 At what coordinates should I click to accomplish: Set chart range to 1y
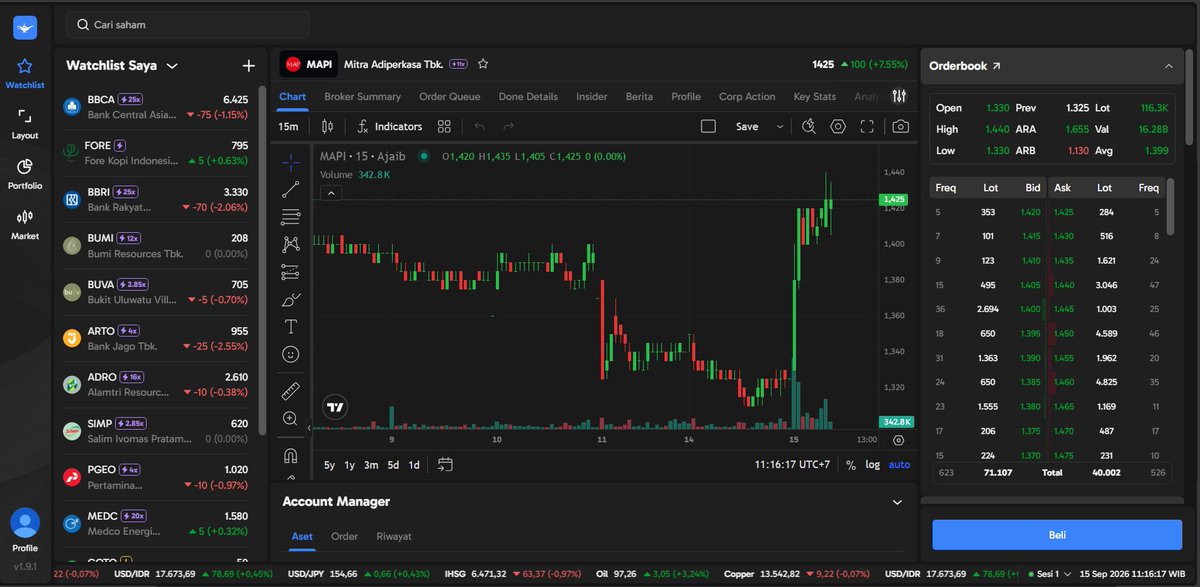click(350, 465)
